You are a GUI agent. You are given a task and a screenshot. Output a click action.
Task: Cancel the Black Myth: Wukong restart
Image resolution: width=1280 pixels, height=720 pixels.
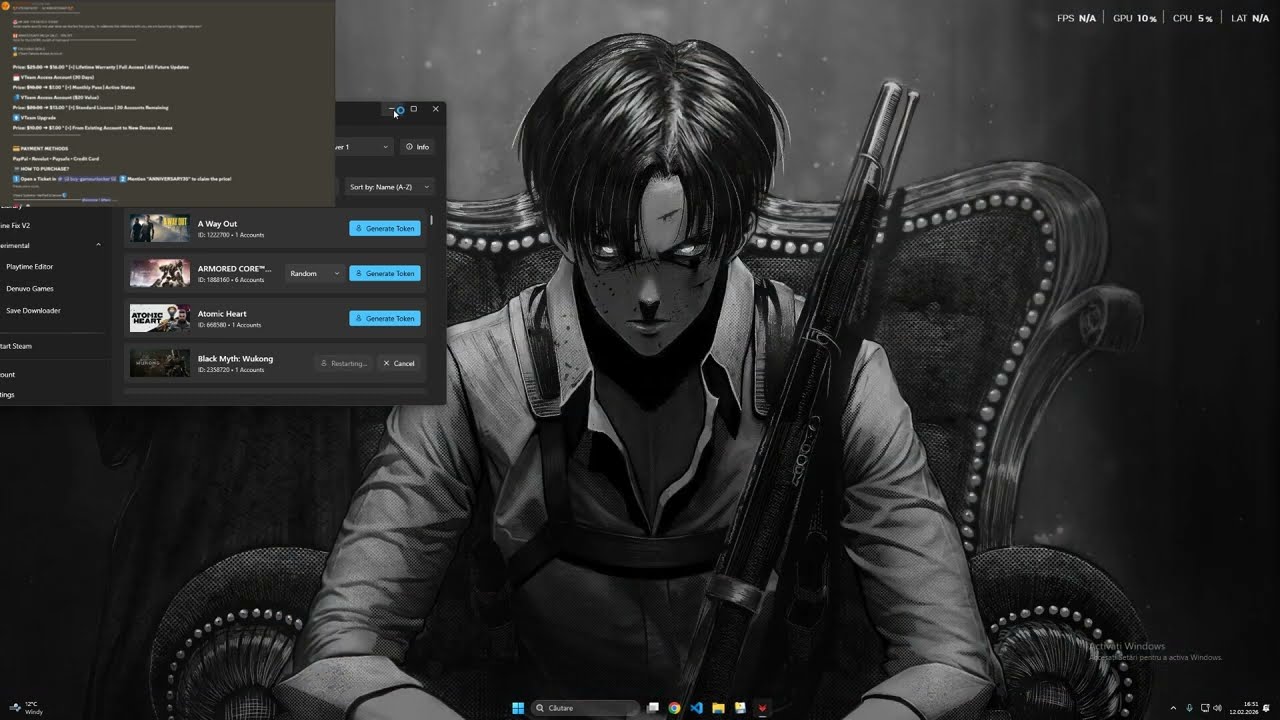[x=399, y=364]
